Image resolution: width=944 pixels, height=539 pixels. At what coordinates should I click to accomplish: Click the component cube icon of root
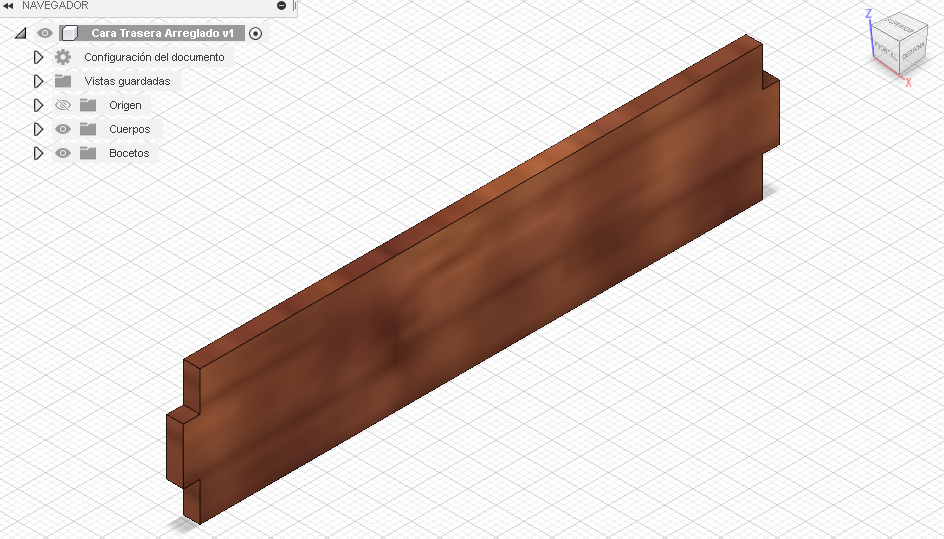70,33
